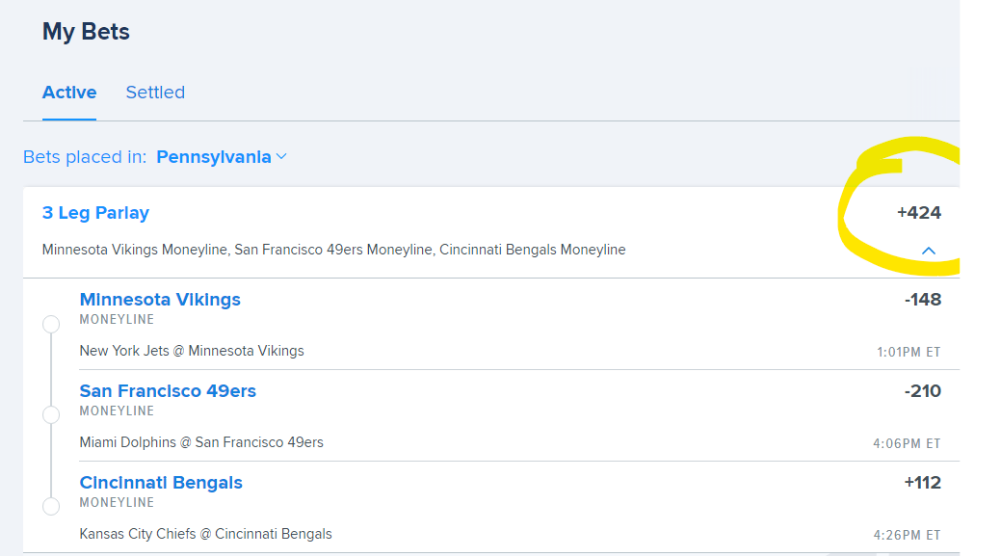The image size is (1000, 556).
Task: Click the +424 parlay odds
Action: click(x=919, y=213)
